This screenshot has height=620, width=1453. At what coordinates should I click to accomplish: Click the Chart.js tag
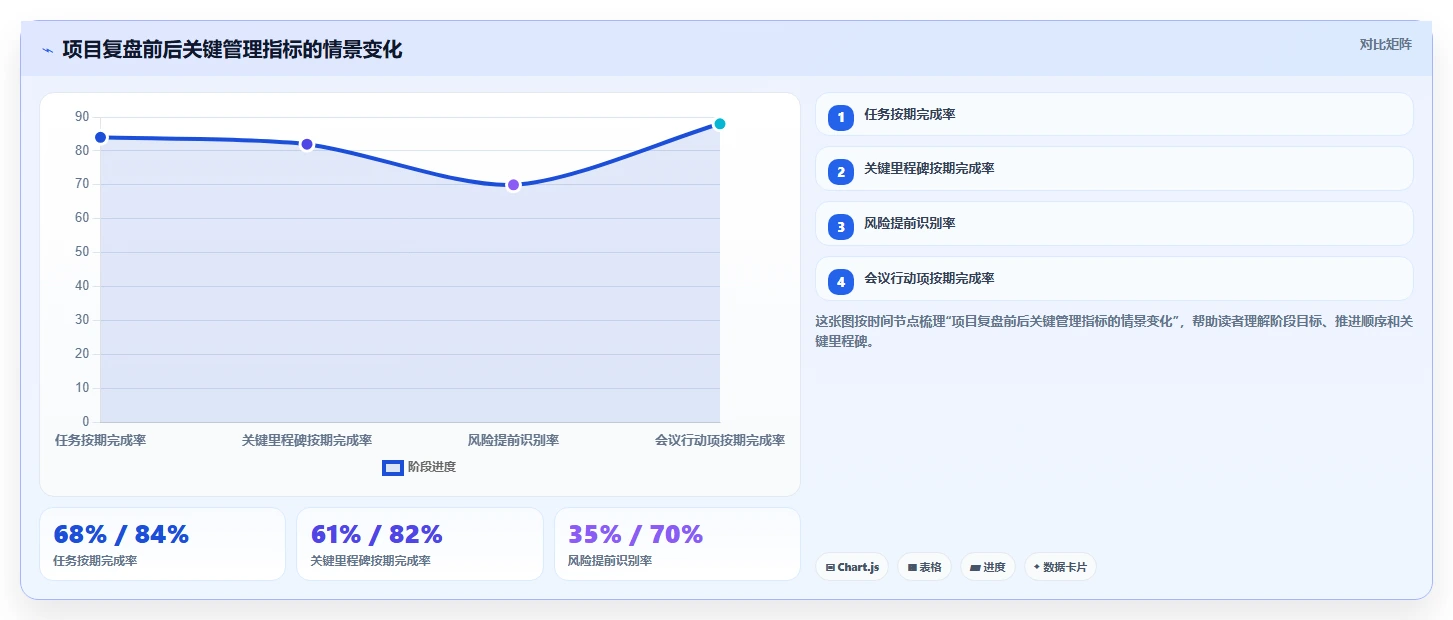pos(852,567)
